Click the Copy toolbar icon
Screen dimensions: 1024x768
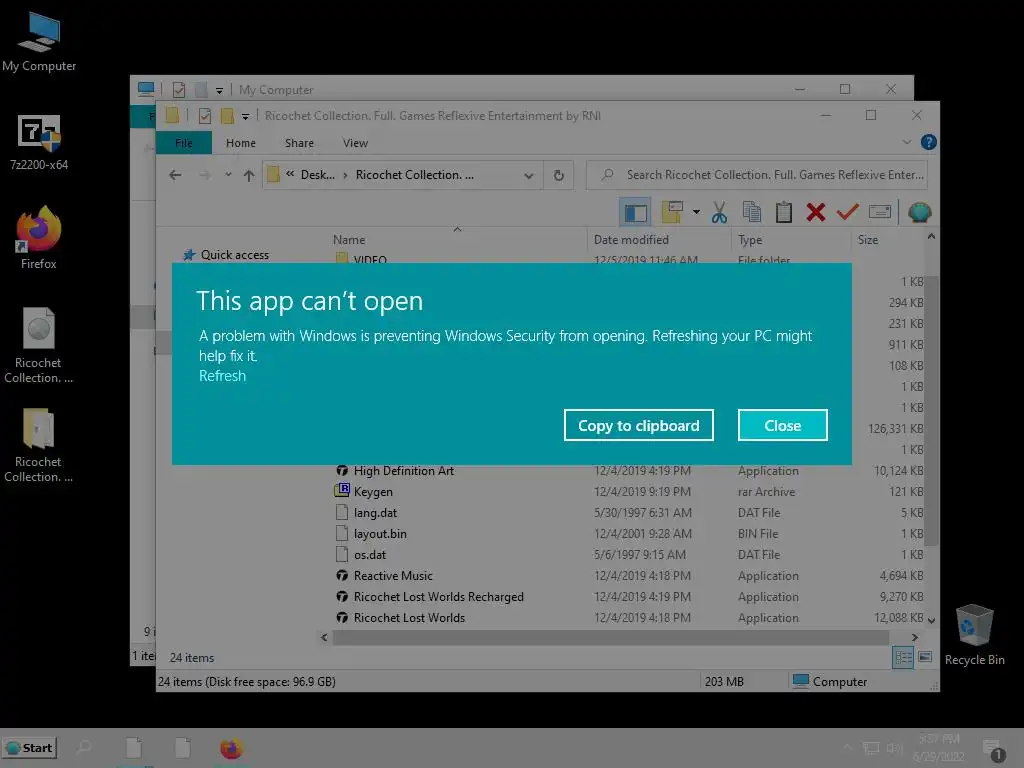(752, 212)
